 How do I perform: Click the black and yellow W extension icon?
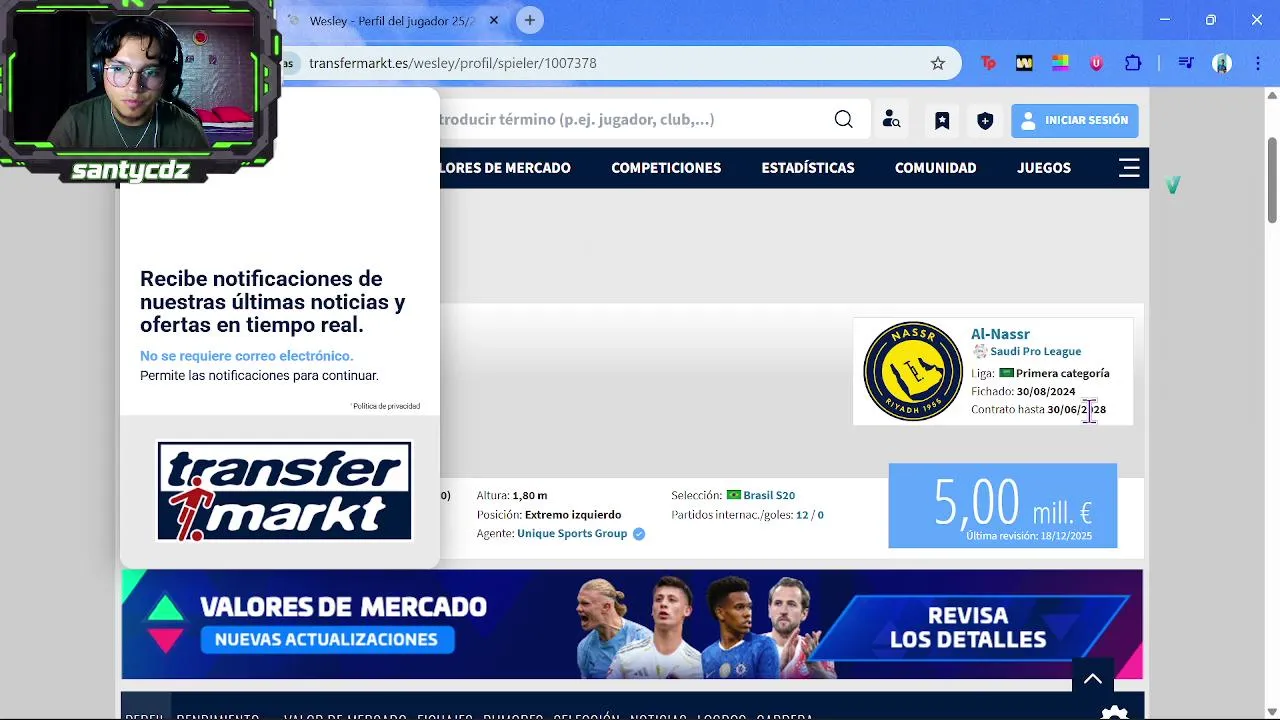point(1024,63)
